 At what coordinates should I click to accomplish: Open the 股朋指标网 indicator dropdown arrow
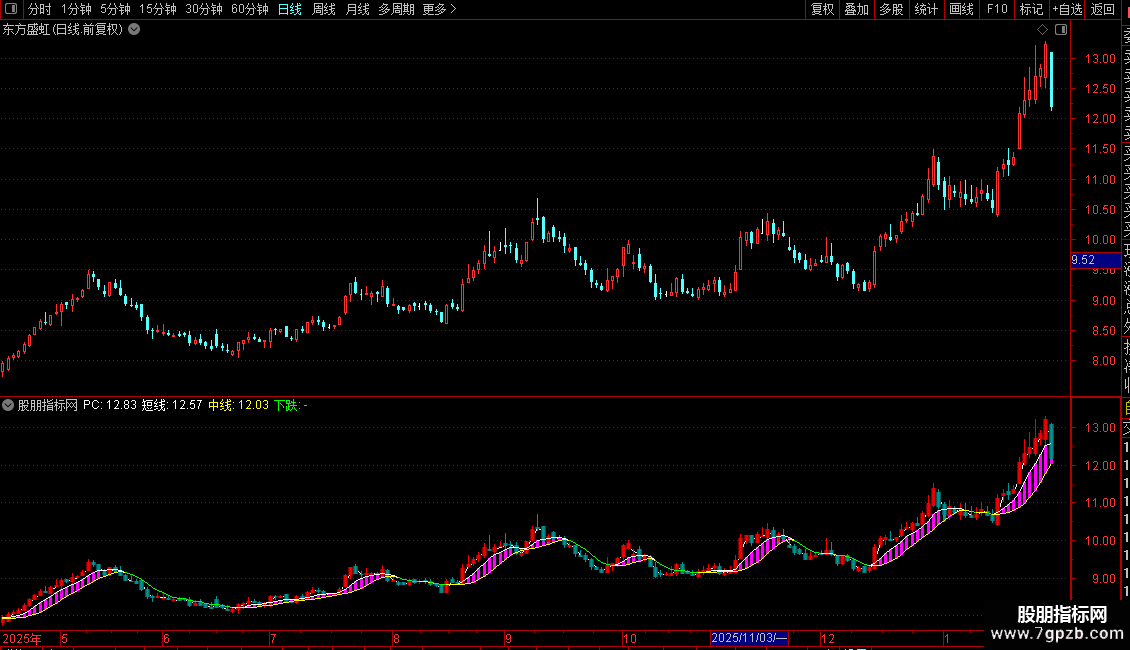[x=8, y=405]
